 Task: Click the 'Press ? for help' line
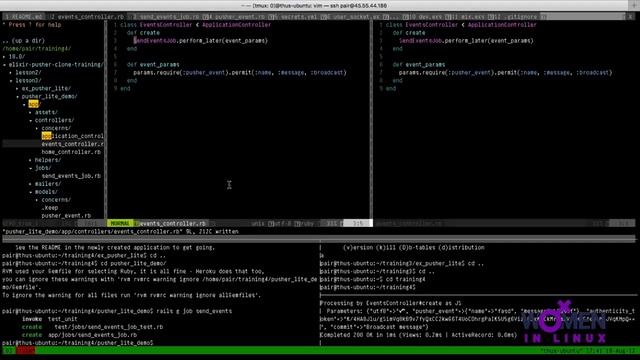(32, 24)
